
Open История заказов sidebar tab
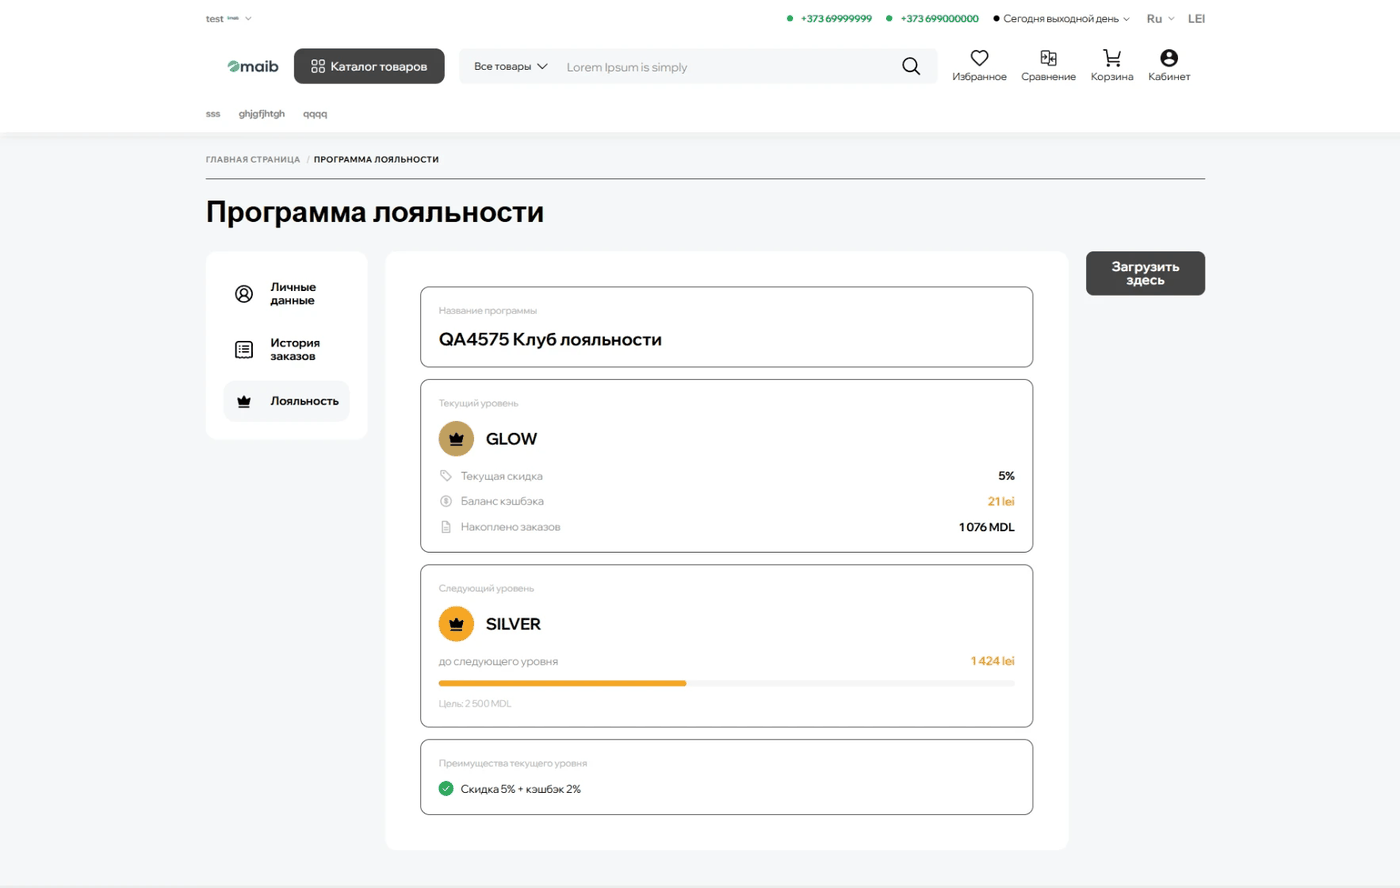pyautogui.click(x=287, y=349)
